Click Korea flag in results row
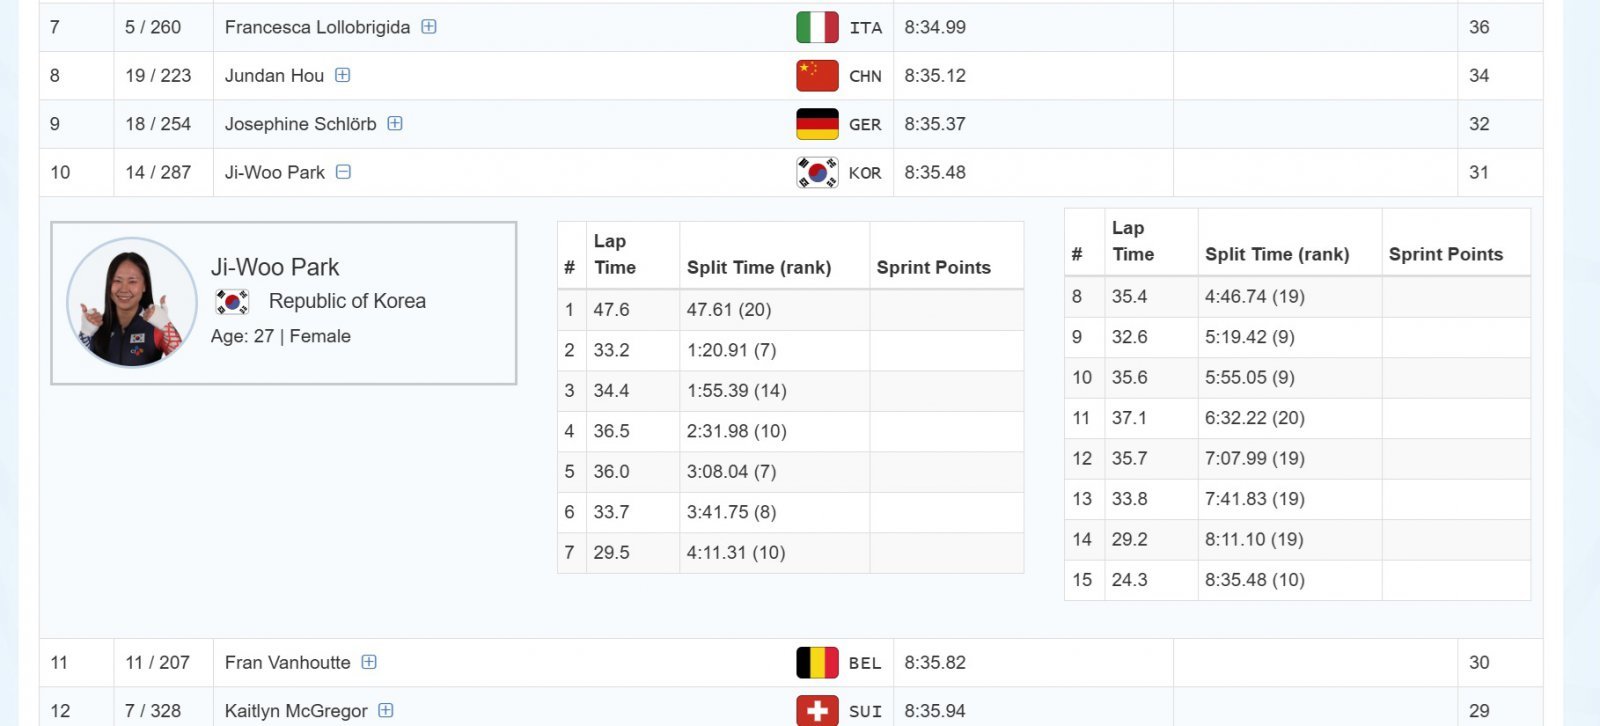 click(817, 173)
